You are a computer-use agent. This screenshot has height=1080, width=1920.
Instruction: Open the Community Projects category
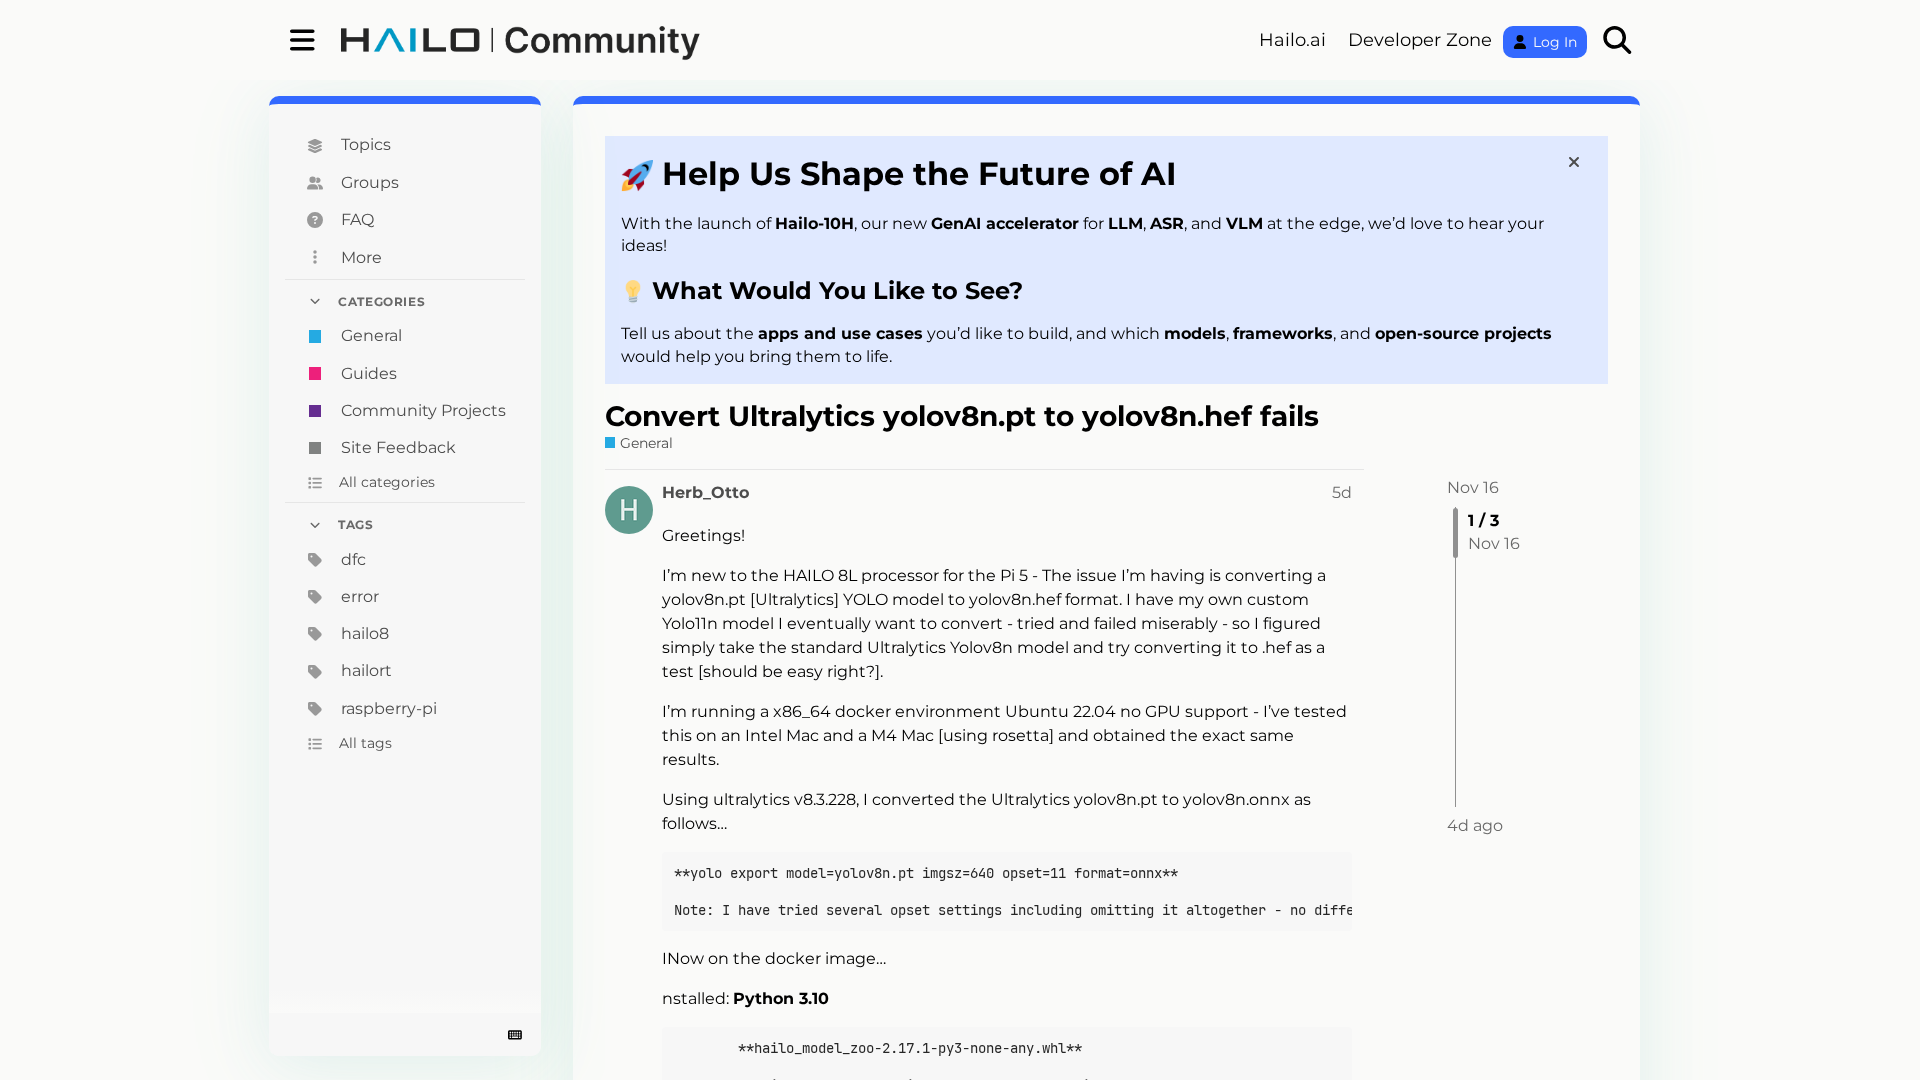422,410
